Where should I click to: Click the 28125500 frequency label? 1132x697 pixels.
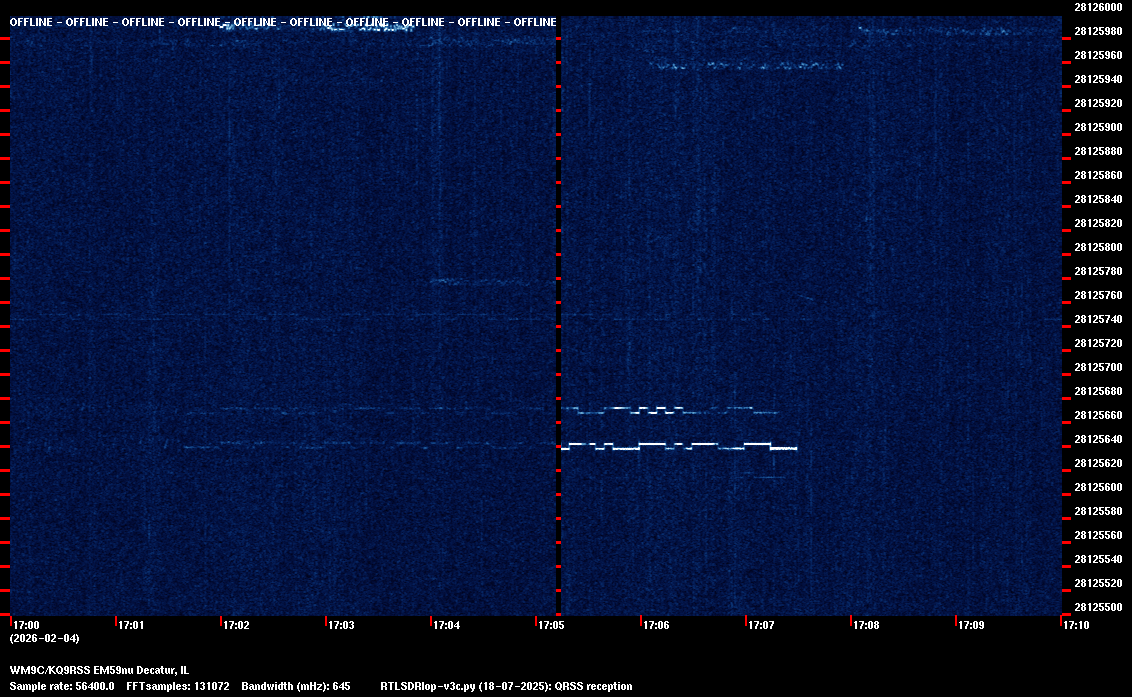(x=1097, y=607)
